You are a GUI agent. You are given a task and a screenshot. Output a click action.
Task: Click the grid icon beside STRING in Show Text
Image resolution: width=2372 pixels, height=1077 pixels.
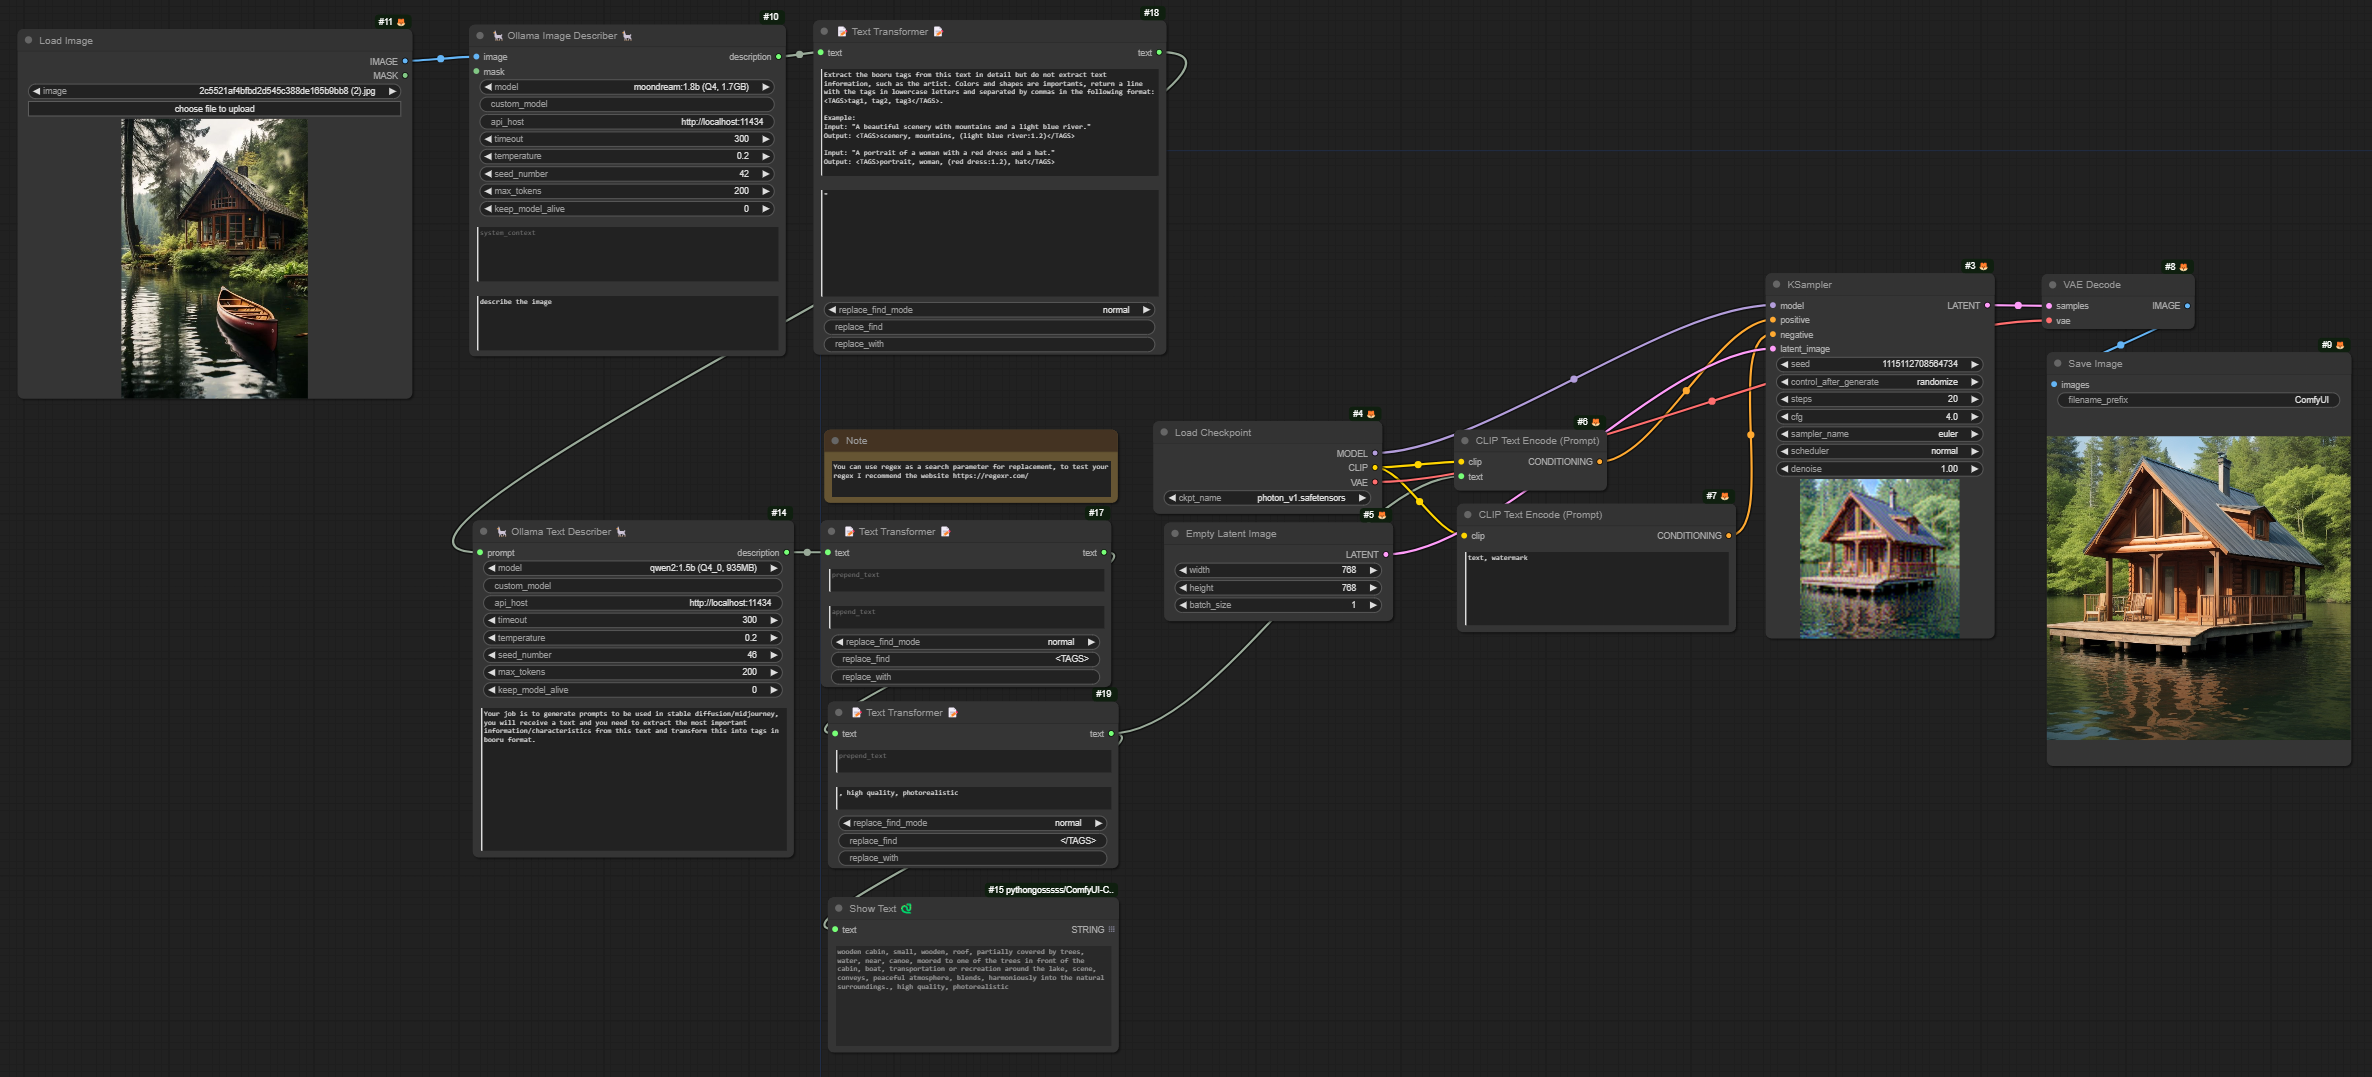pyautogui.click(x=1111, y=930)
